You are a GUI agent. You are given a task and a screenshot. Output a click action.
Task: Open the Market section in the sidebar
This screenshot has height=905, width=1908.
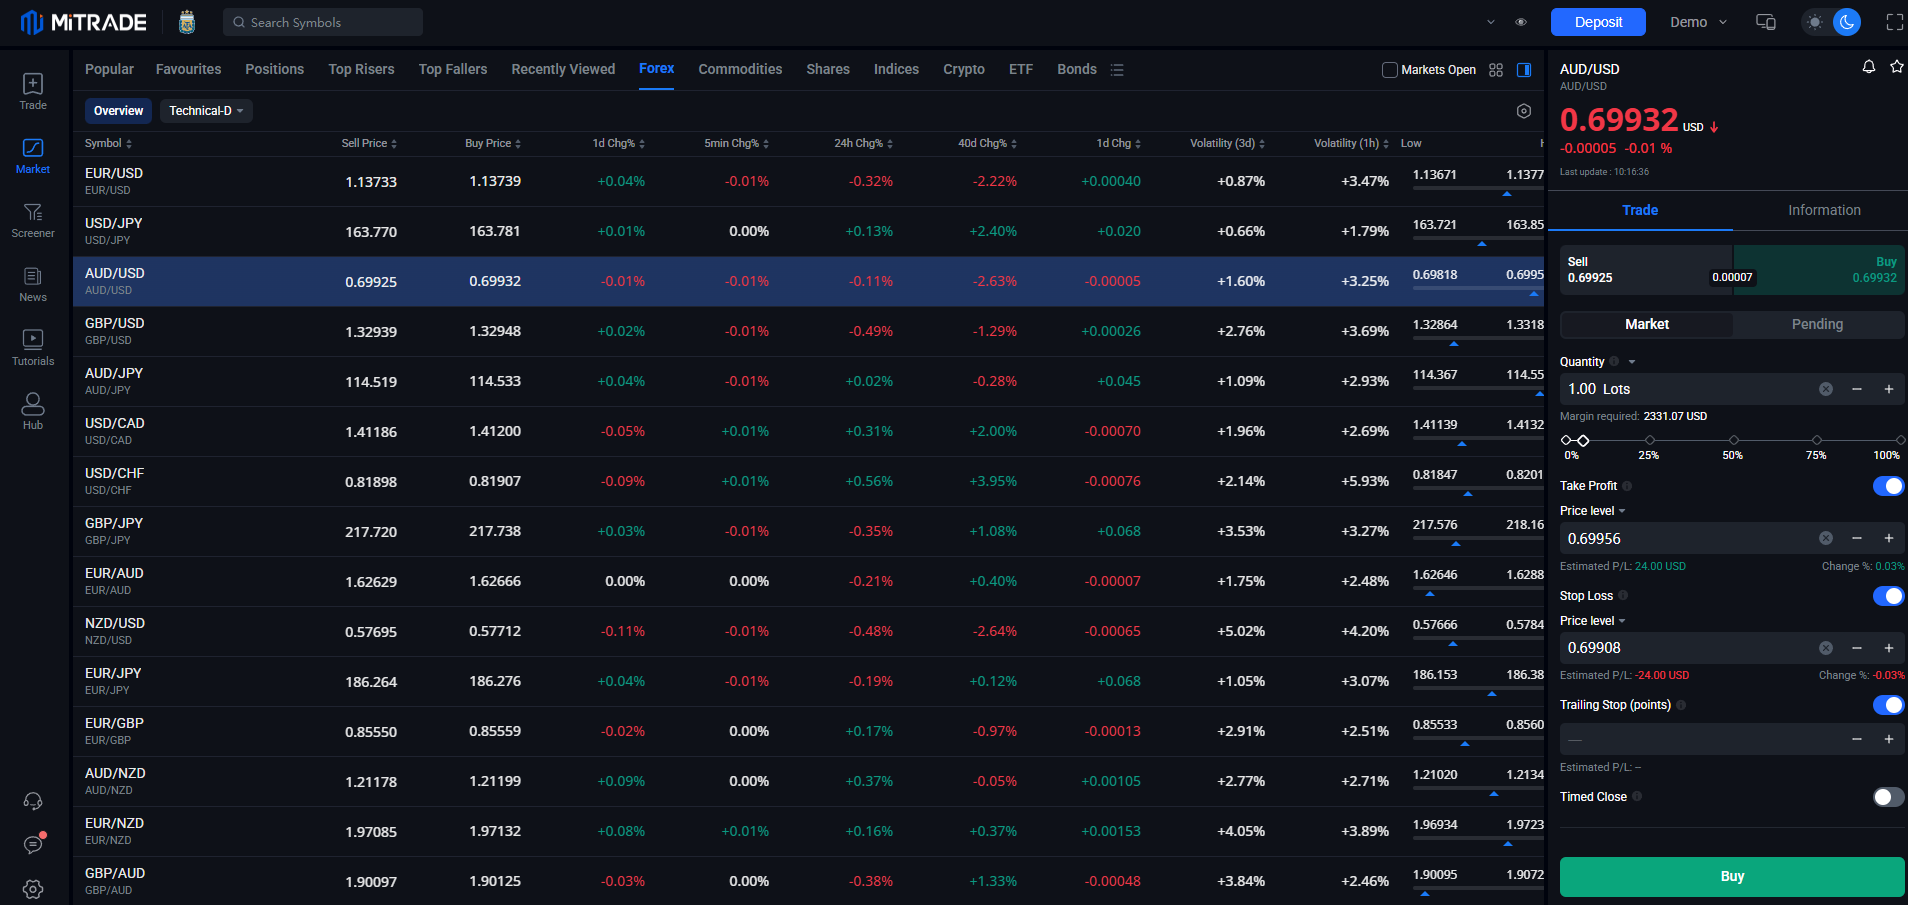[33, 156]
